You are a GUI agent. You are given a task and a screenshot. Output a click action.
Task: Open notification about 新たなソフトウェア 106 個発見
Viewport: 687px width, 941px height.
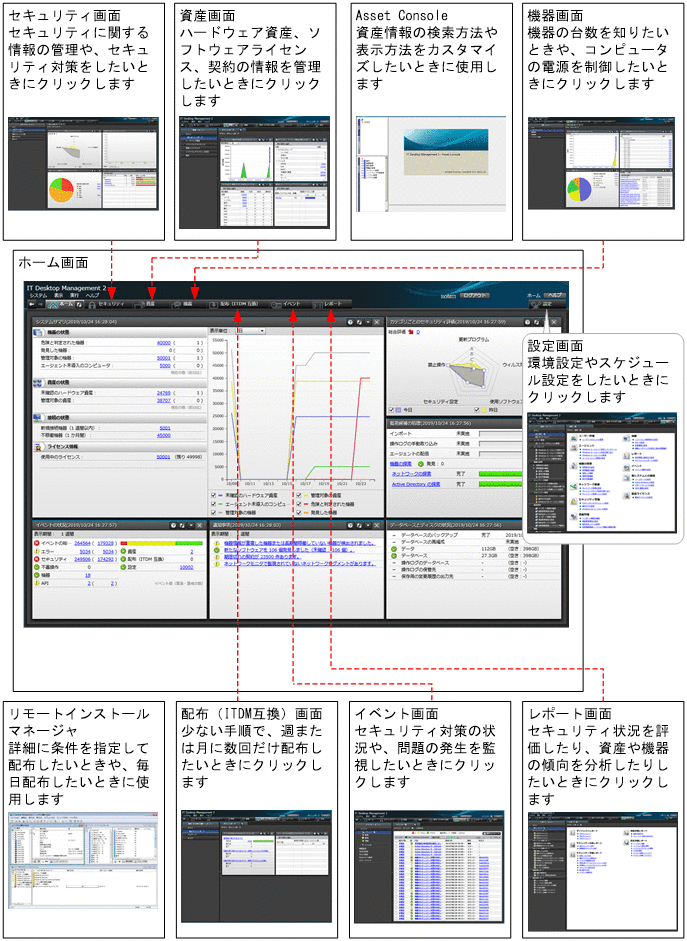(289, 550)
